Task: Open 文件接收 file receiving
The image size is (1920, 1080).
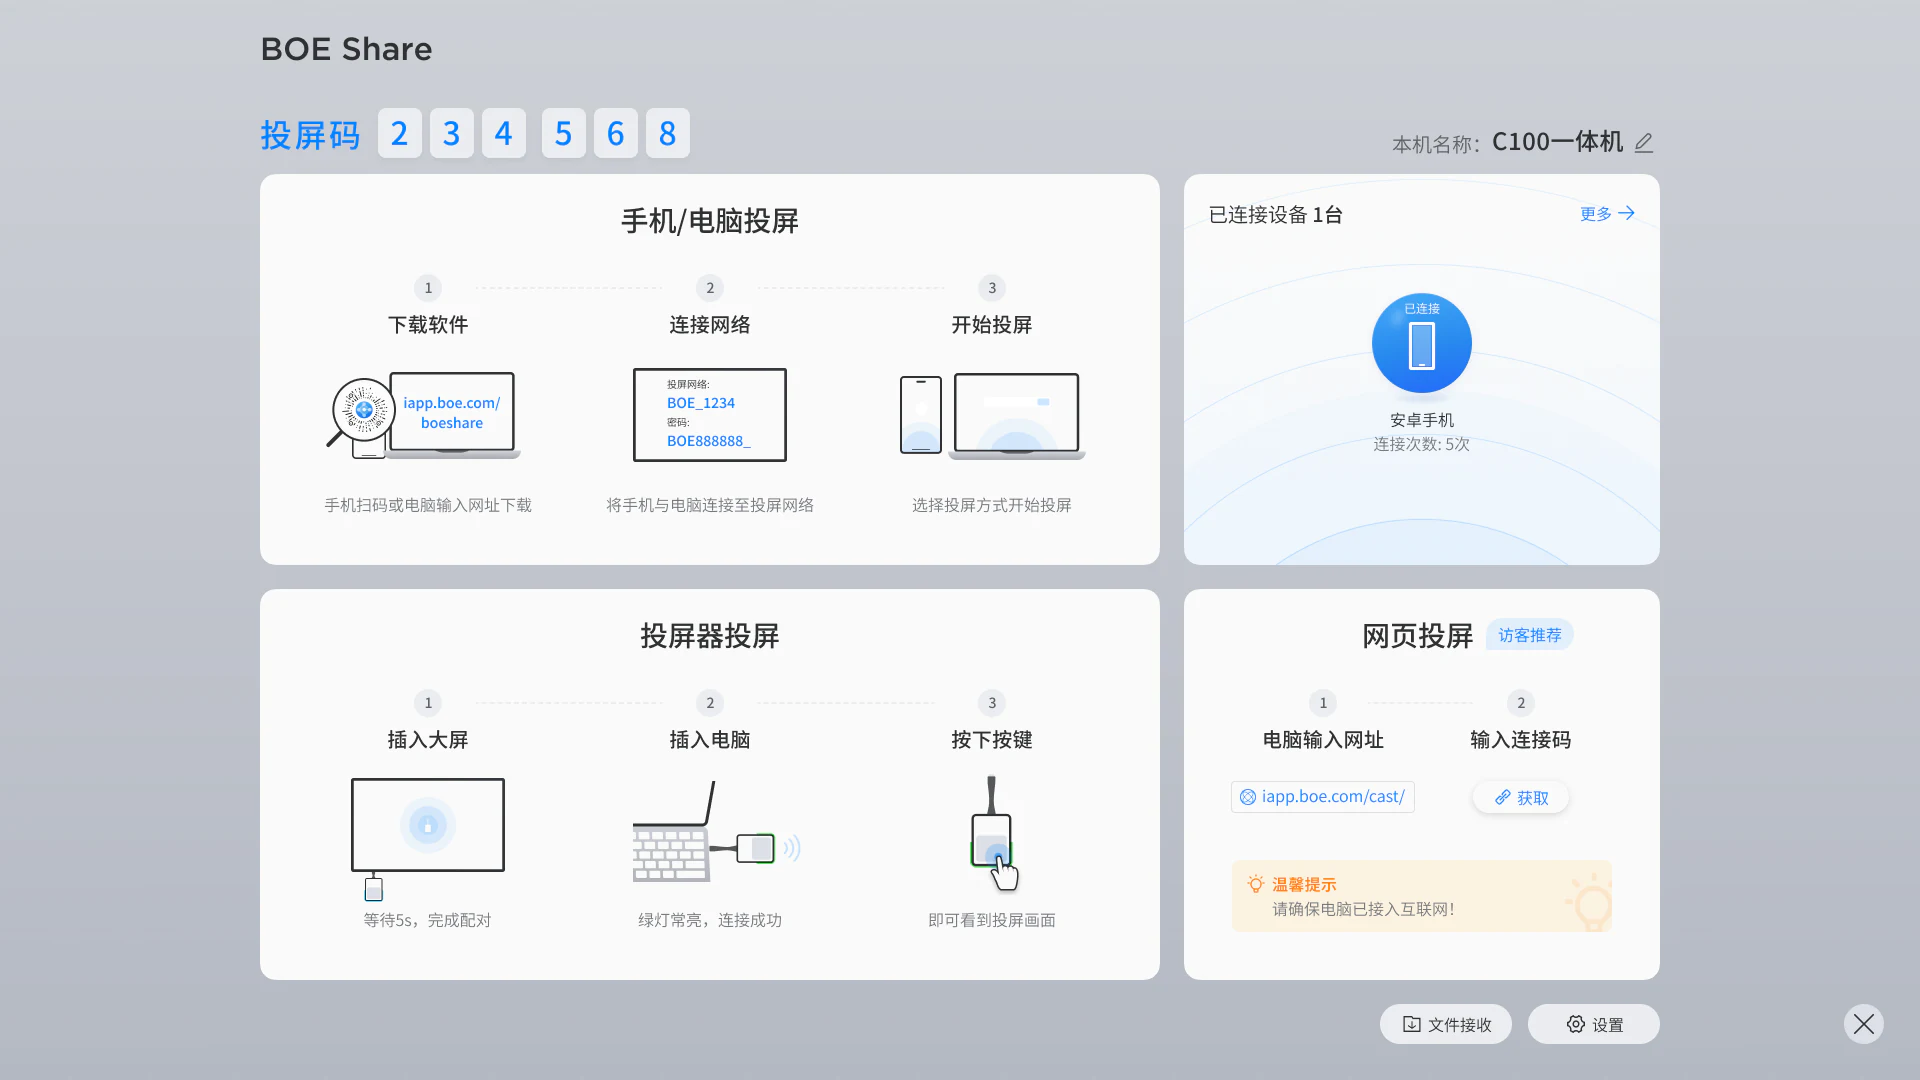Action: click(x=1446, y=1024)
